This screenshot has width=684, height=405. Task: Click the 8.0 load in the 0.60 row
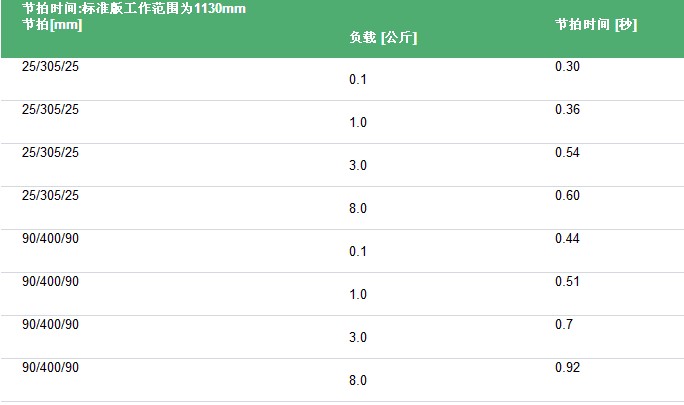[358, 208]
